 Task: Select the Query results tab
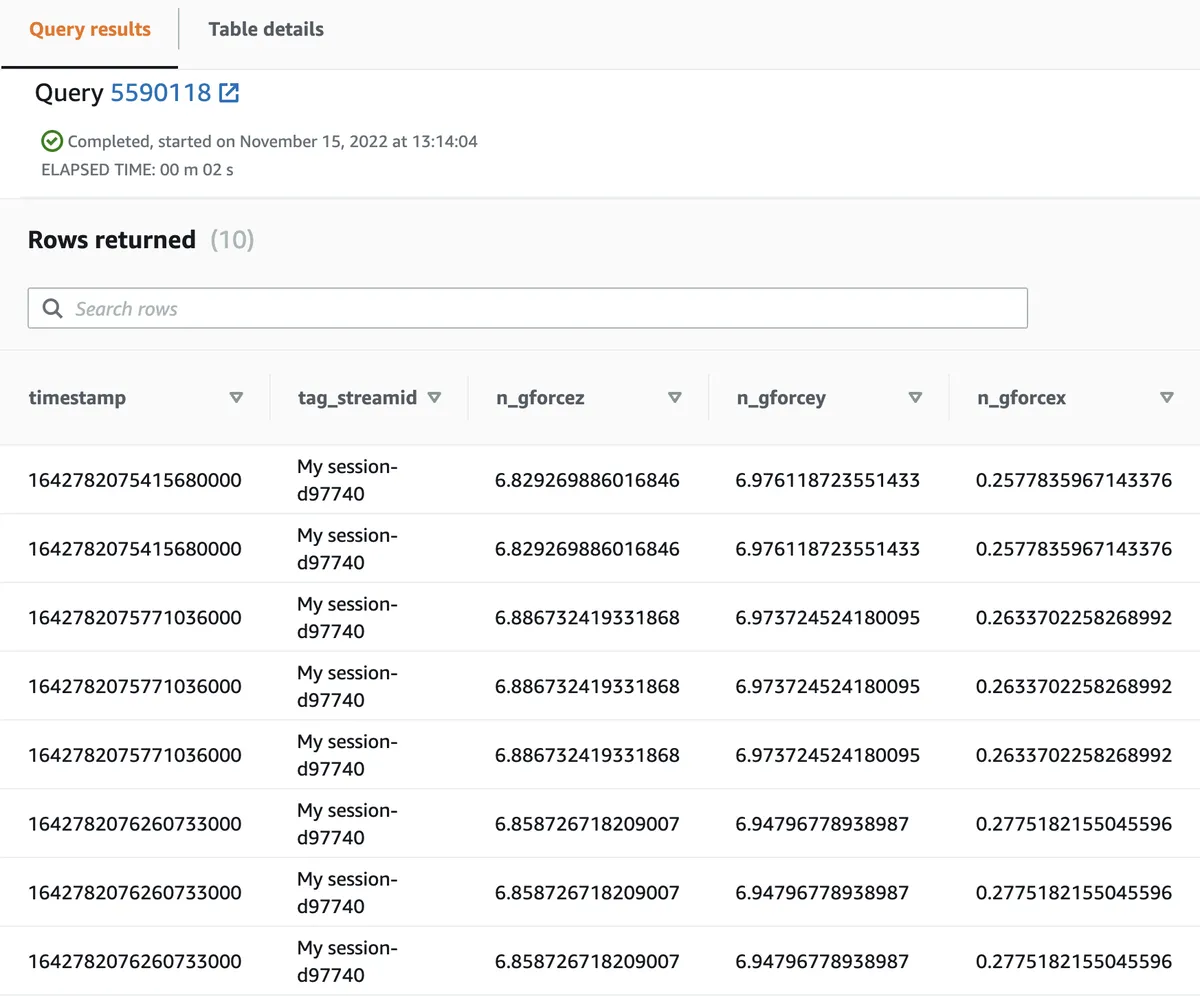pos(89,29)
